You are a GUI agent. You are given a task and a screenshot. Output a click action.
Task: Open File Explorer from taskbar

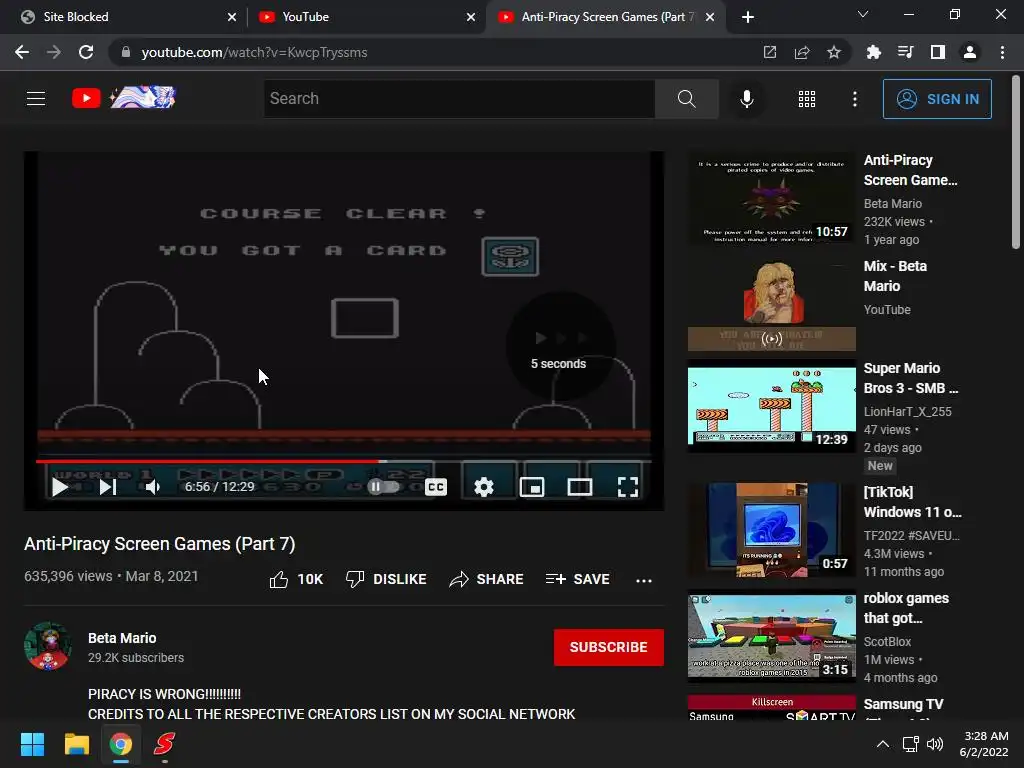tap(76, 744)
